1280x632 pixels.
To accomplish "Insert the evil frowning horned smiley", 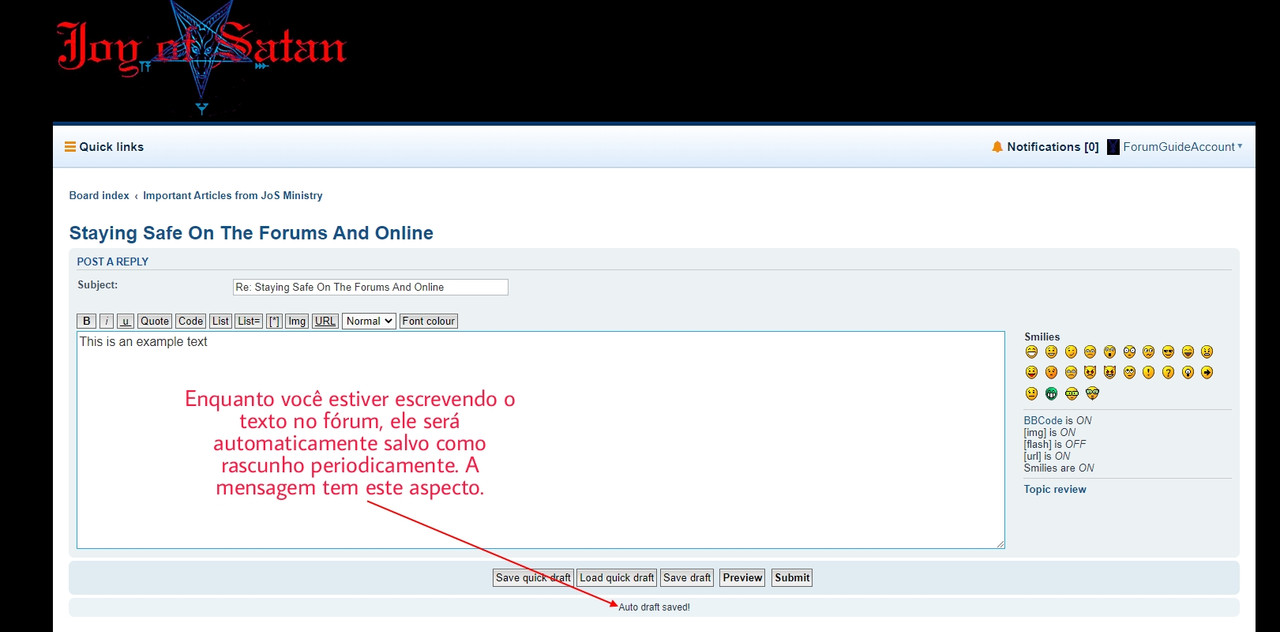I will click(1090, 372).
